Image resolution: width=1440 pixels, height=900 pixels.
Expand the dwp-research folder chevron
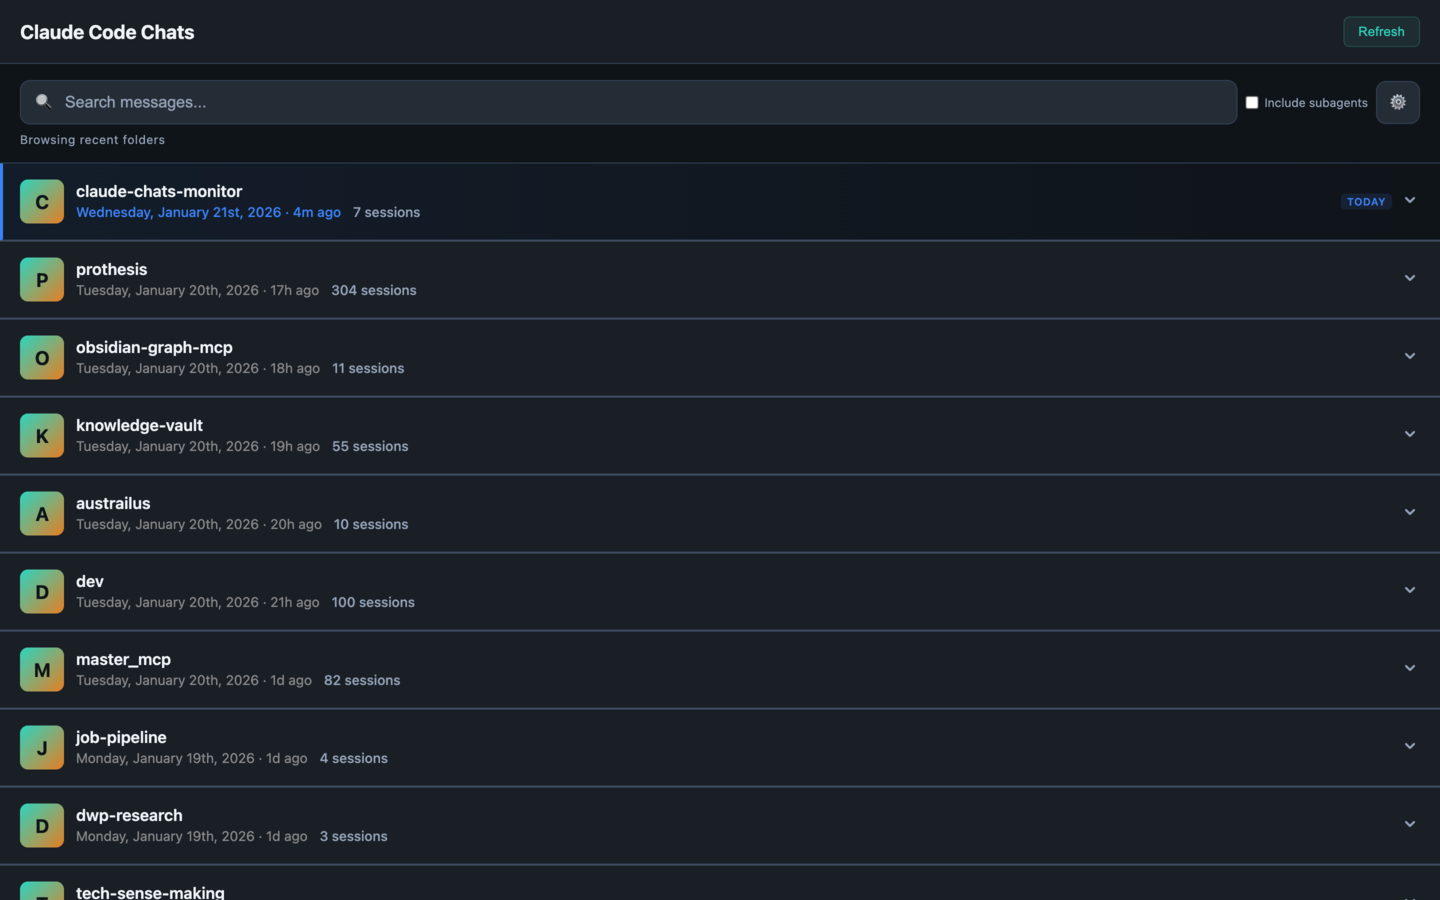click(1410, 824)
